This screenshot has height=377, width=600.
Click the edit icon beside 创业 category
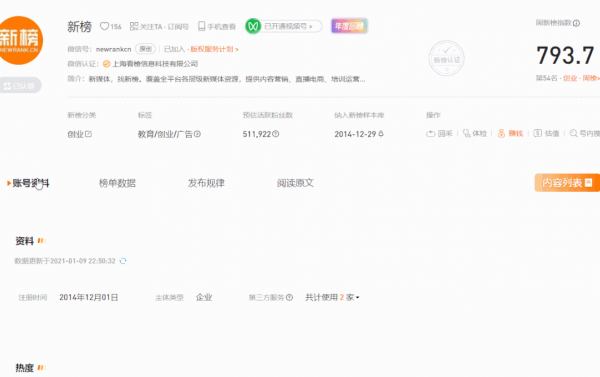coord(88,134)
